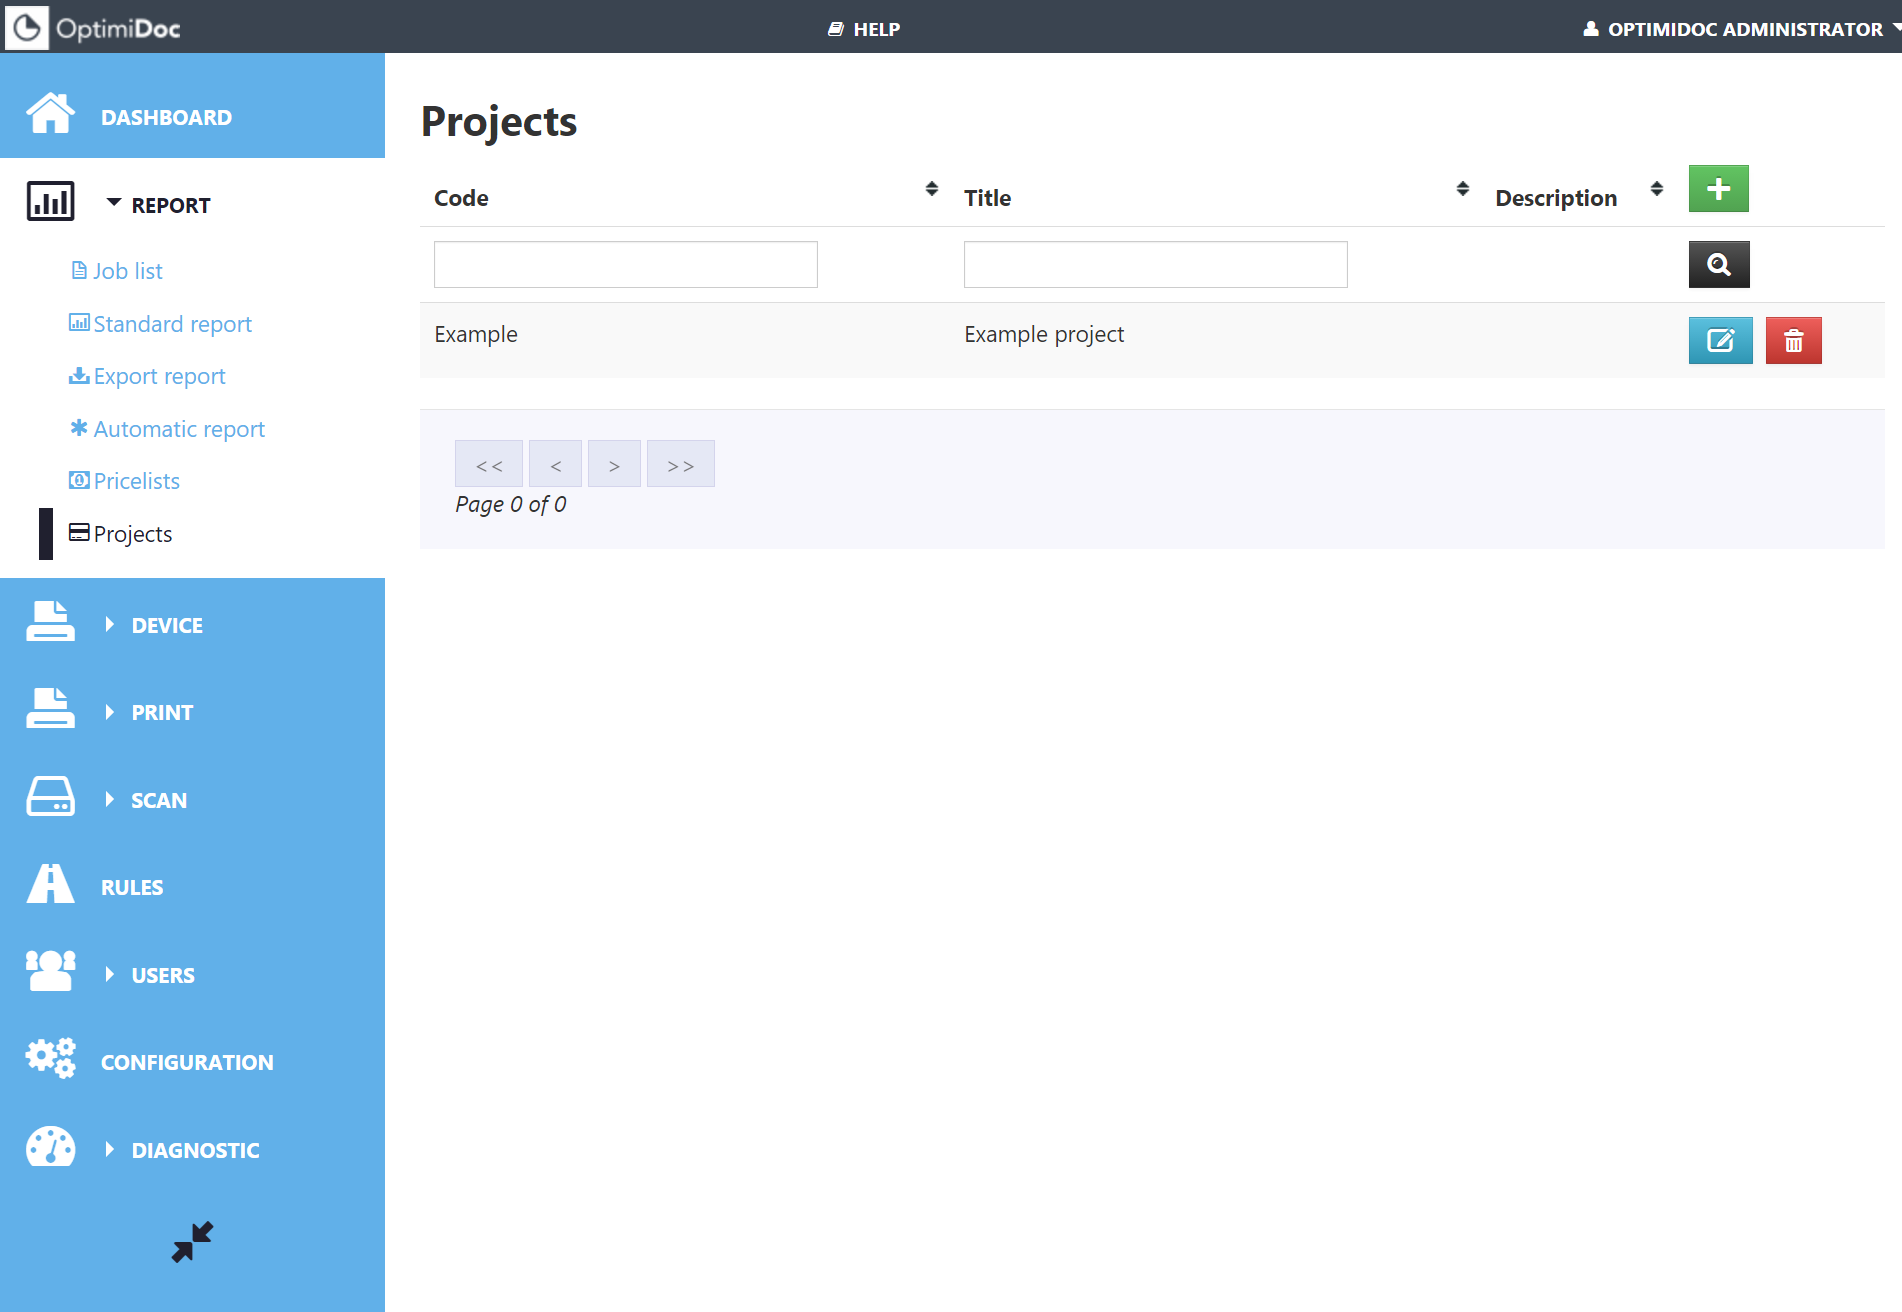Delete the Example project with trash icon

coord(1793,341)
